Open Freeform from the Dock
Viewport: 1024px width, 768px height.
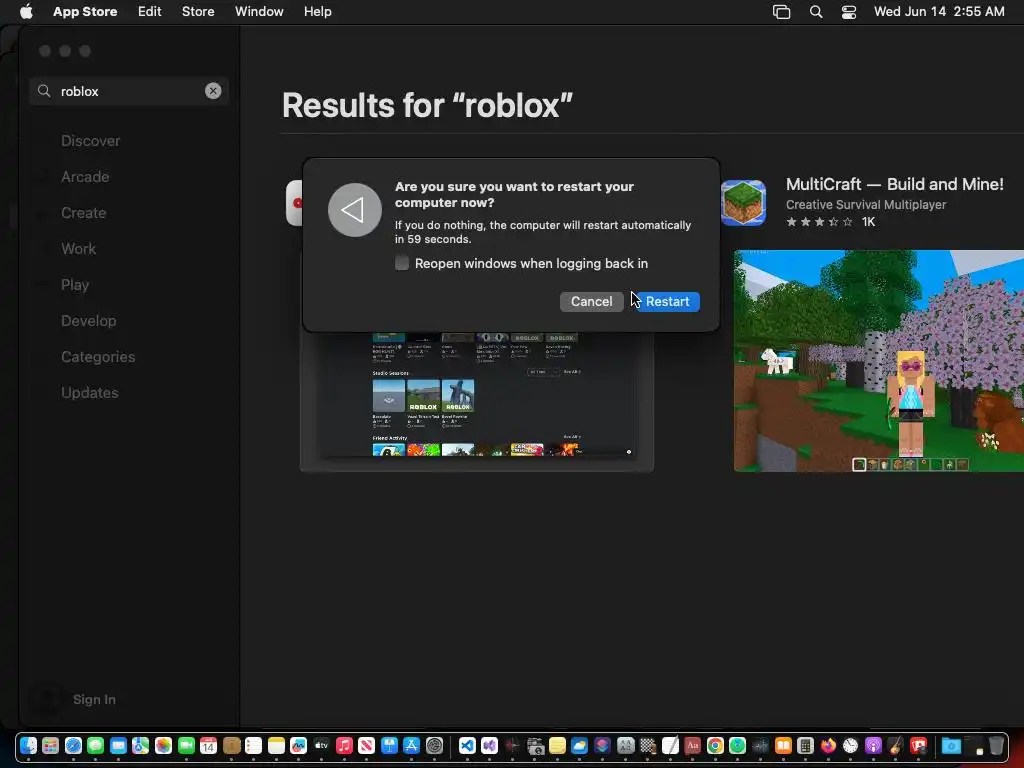298,745
